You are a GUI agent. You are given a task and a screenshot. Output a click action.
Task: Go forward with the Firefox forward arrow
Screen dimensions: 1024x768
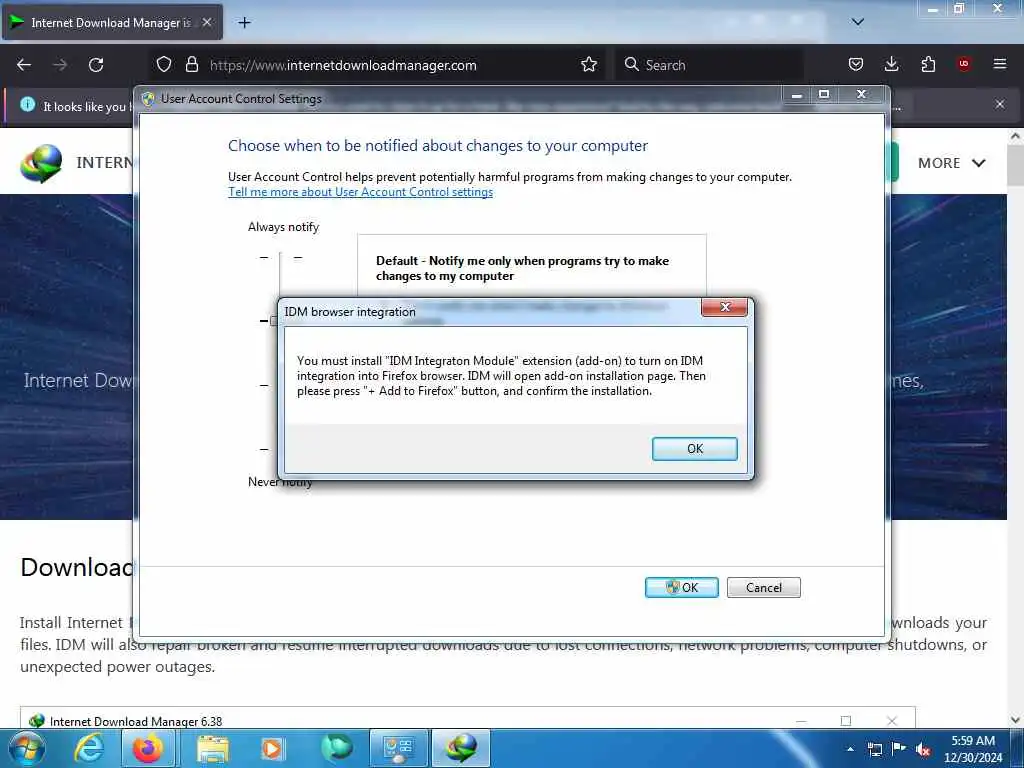59,65
